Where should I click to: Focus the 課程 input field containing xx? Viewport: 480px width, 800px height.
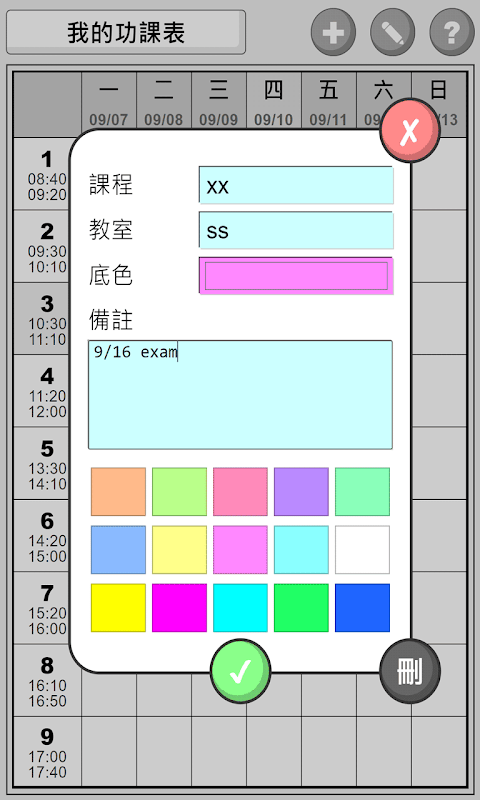pos(296,185)
